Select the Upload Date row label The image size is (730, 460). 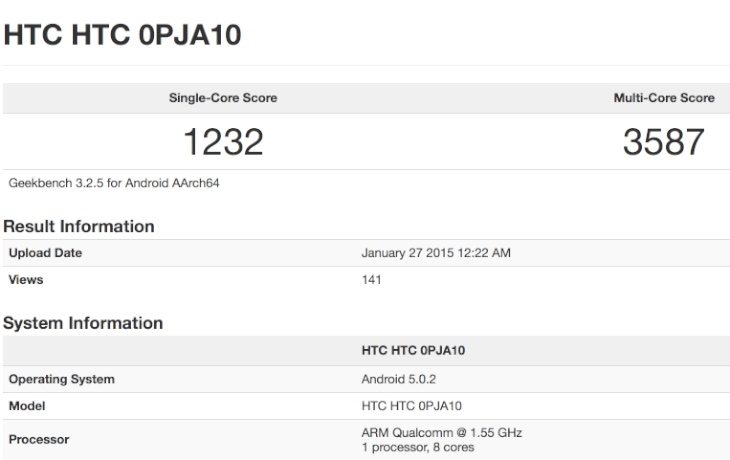point(45,253)
